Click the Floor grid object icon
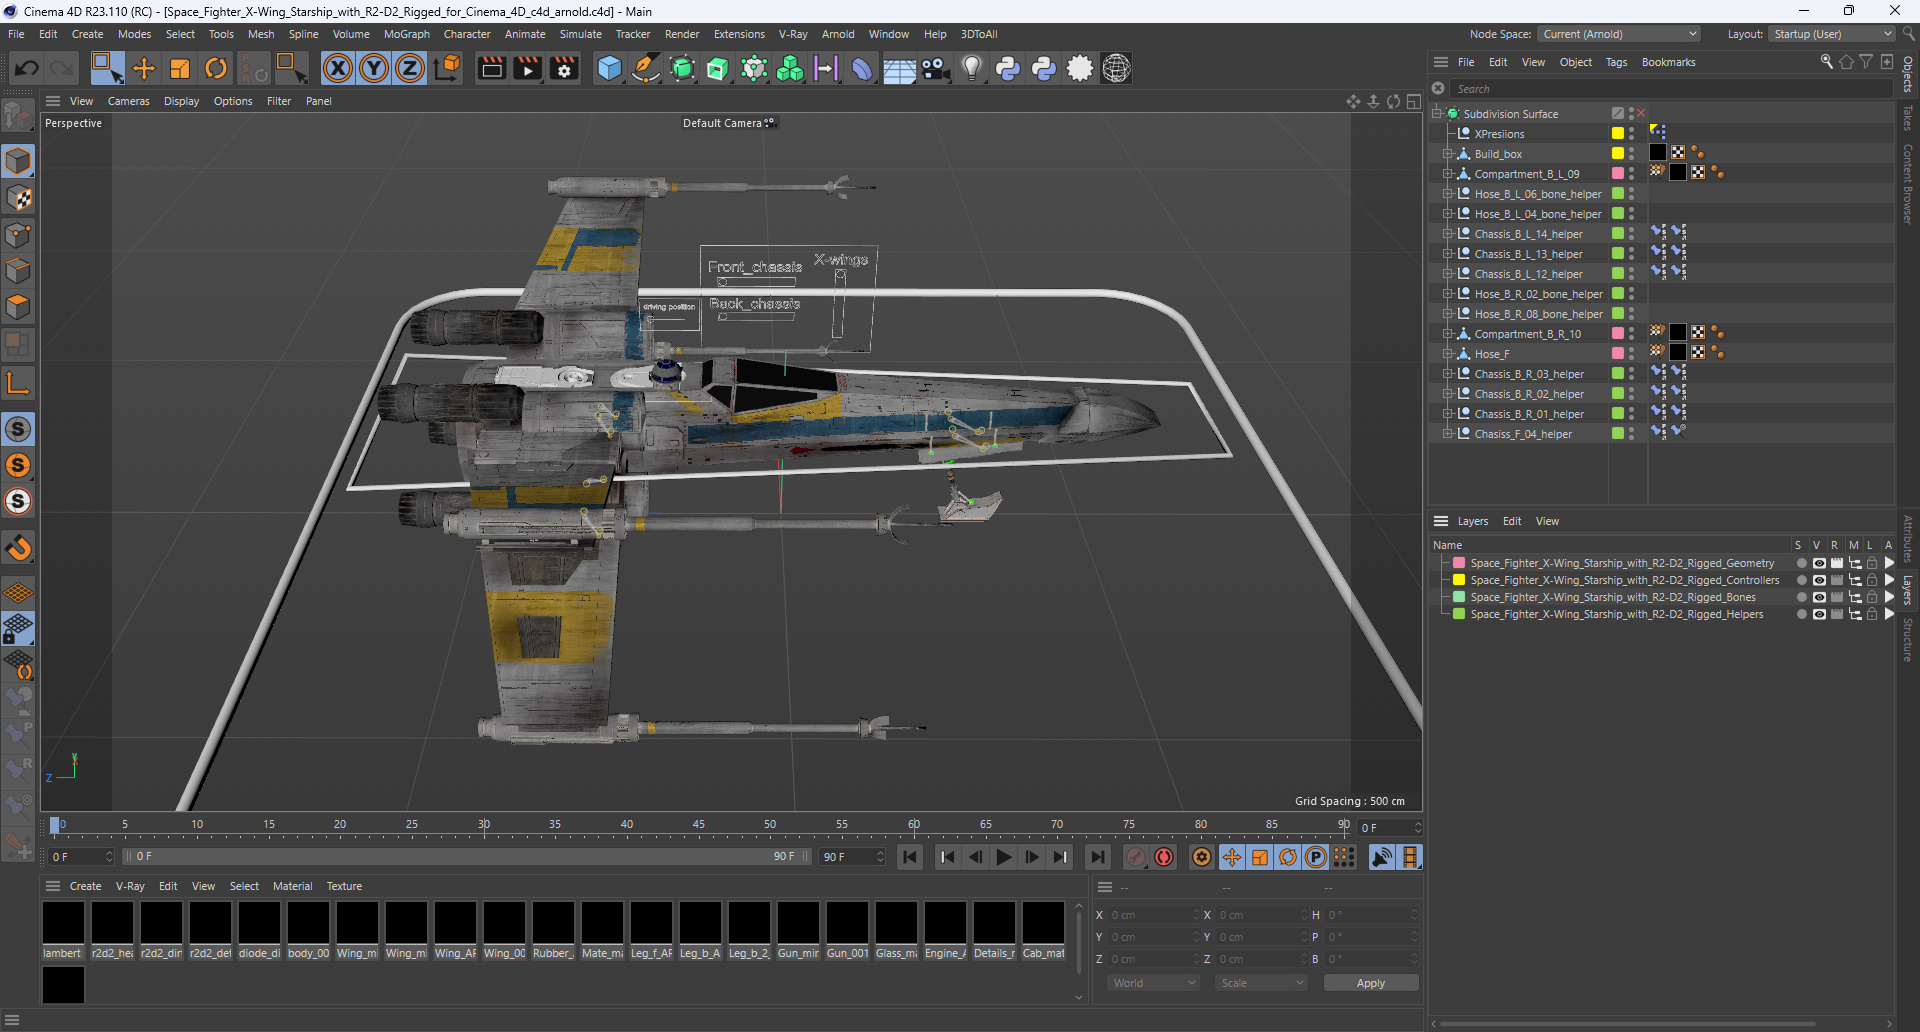The width and height of the screenshot is (1920, 1032). pos(899,68)
